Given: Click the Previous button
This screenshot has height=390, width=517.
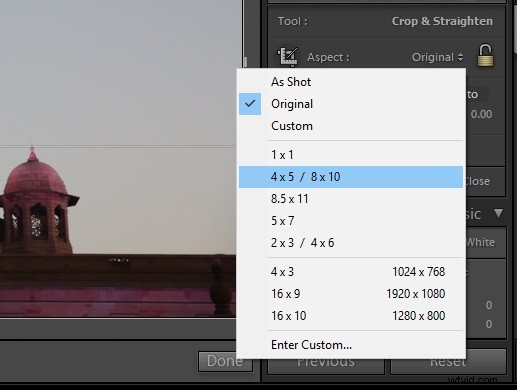Looking at the screenshot, I should pyautogui.click(x=326, y=362).
